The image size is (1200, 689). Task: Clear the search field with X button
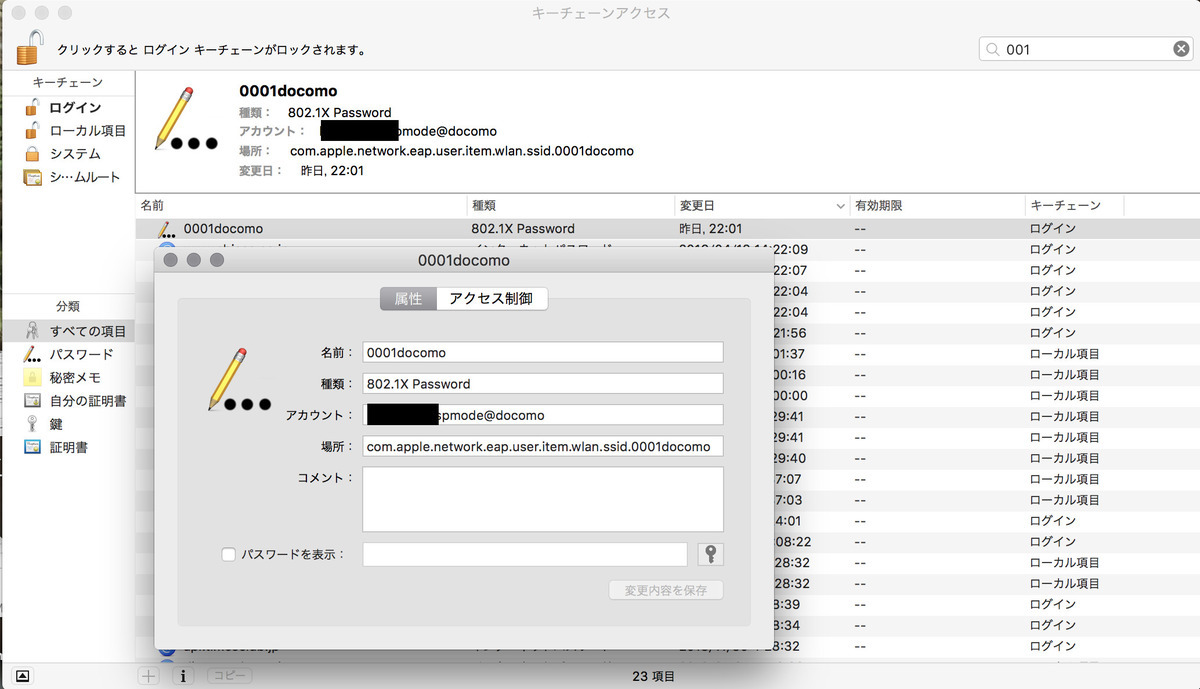(1181, 49)
